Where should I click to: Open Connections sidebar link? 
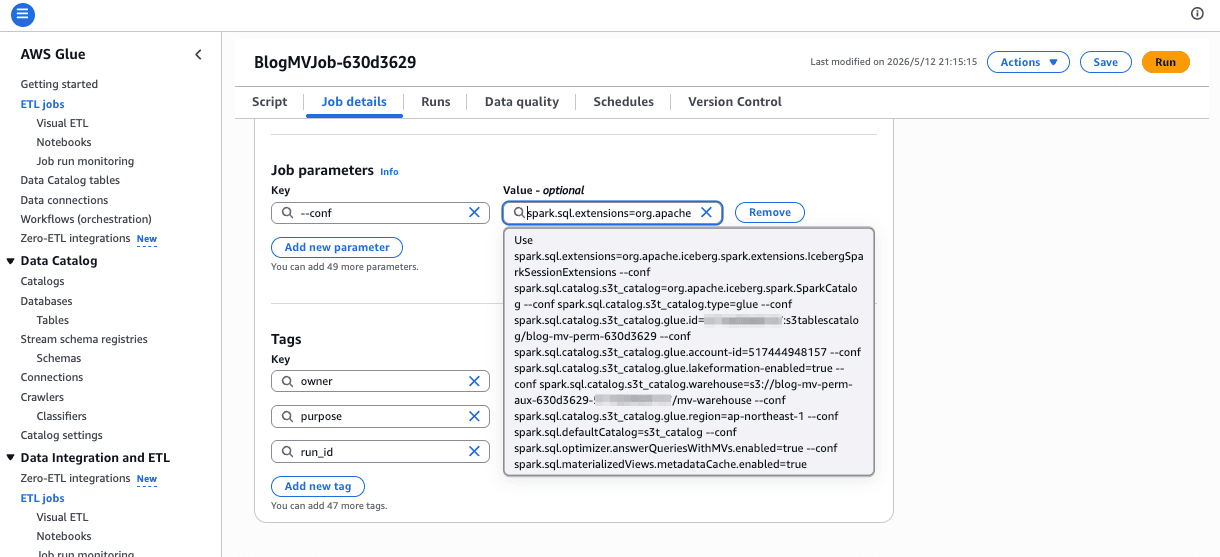tap(52, 377)
